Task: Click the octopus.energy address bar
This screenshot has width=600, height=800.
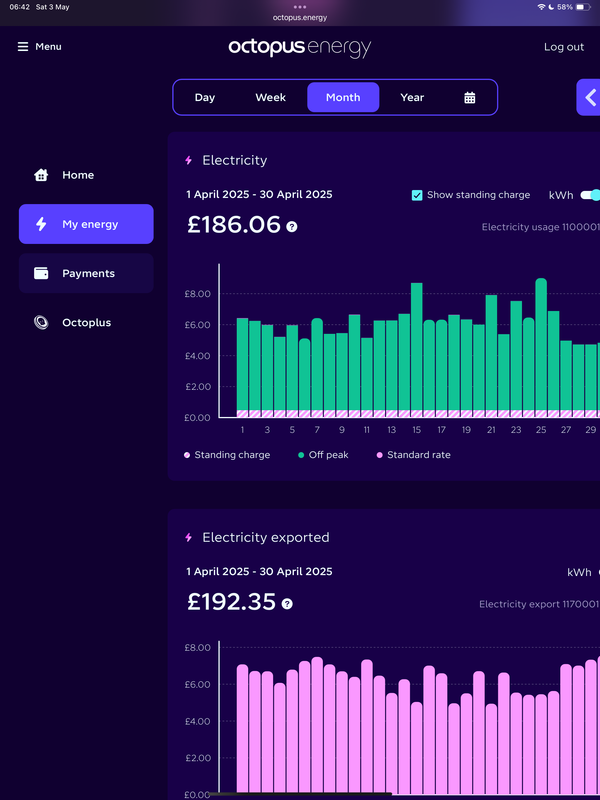Action: 299,18
